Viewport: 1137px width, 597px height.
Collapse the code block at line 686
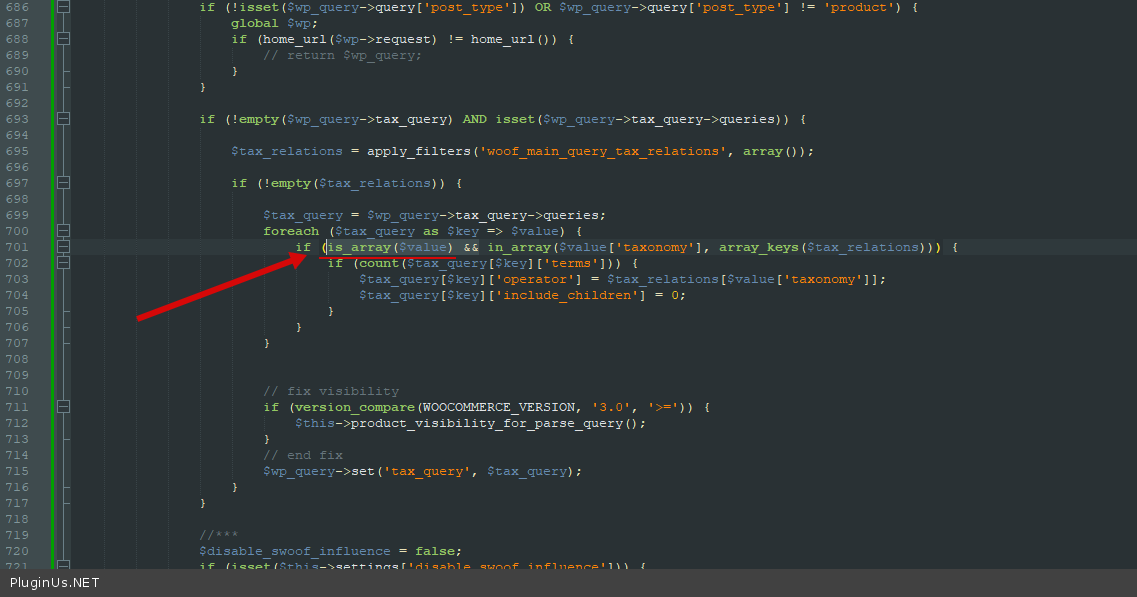(x=64, y=7)
